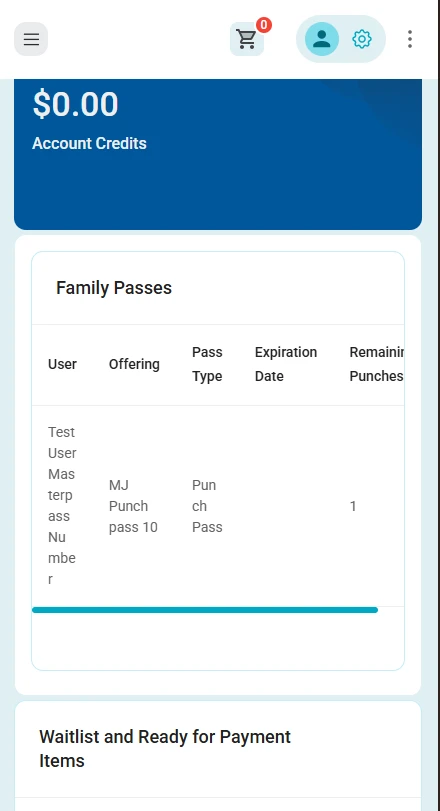Click the red cart item count badge
Screen dimensions: 440x811
pyautogui.click(x=264, y=25)
